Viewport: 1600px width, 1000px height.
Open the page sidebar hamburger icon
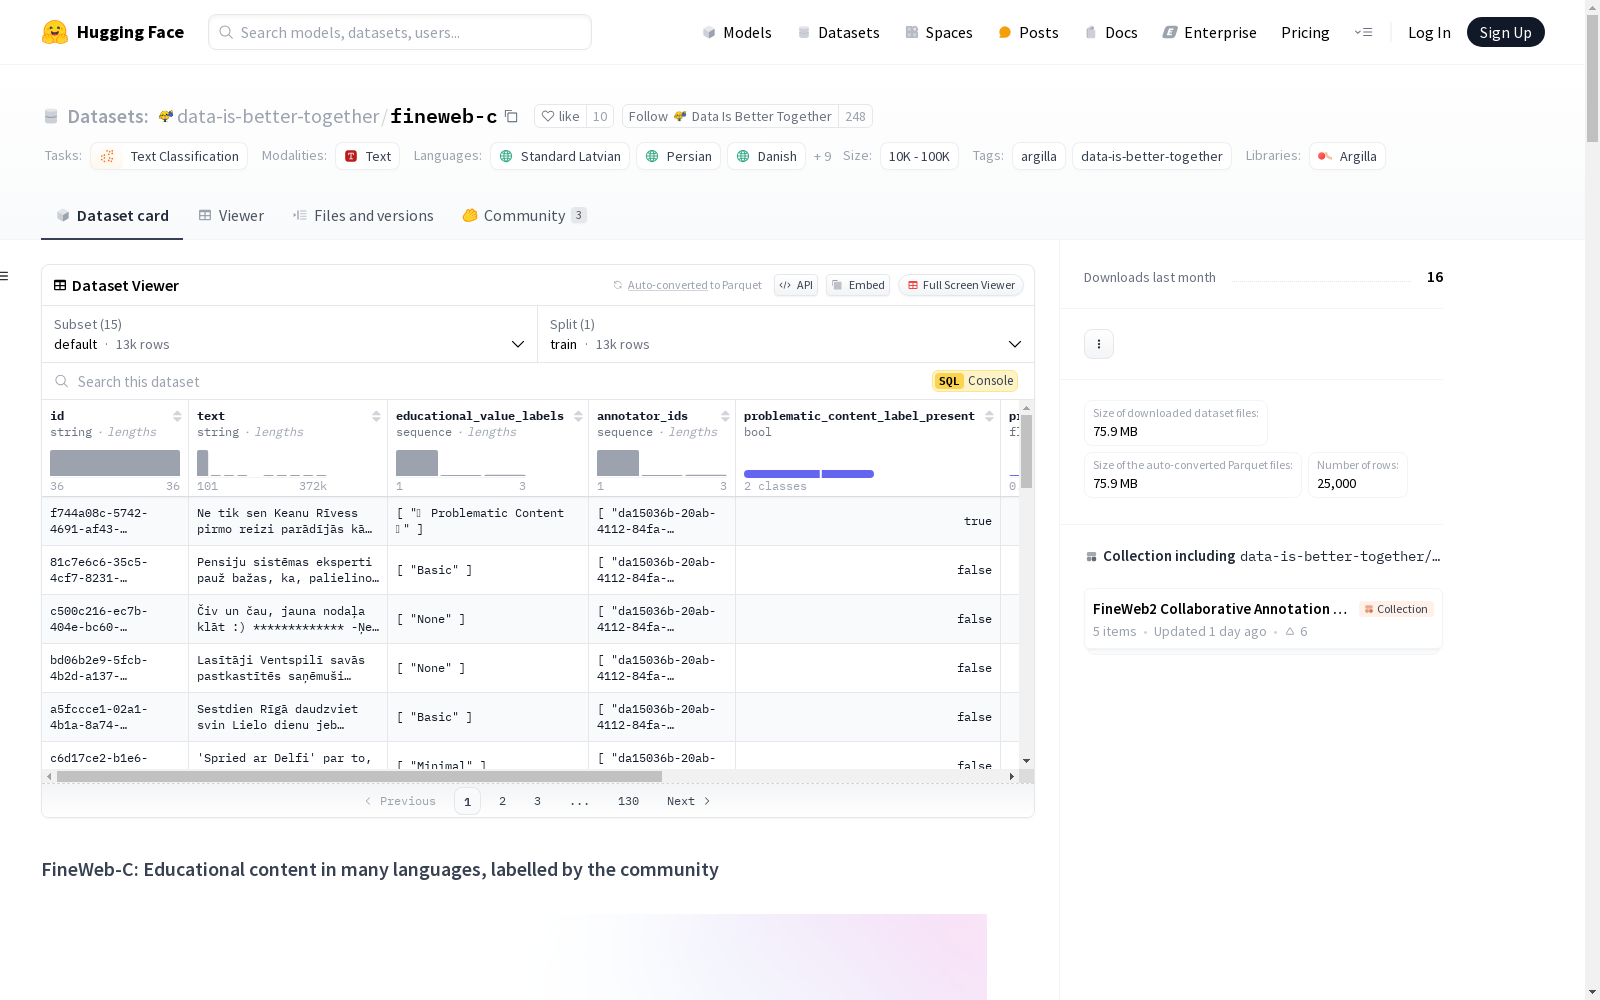click(x=4, y=276)
